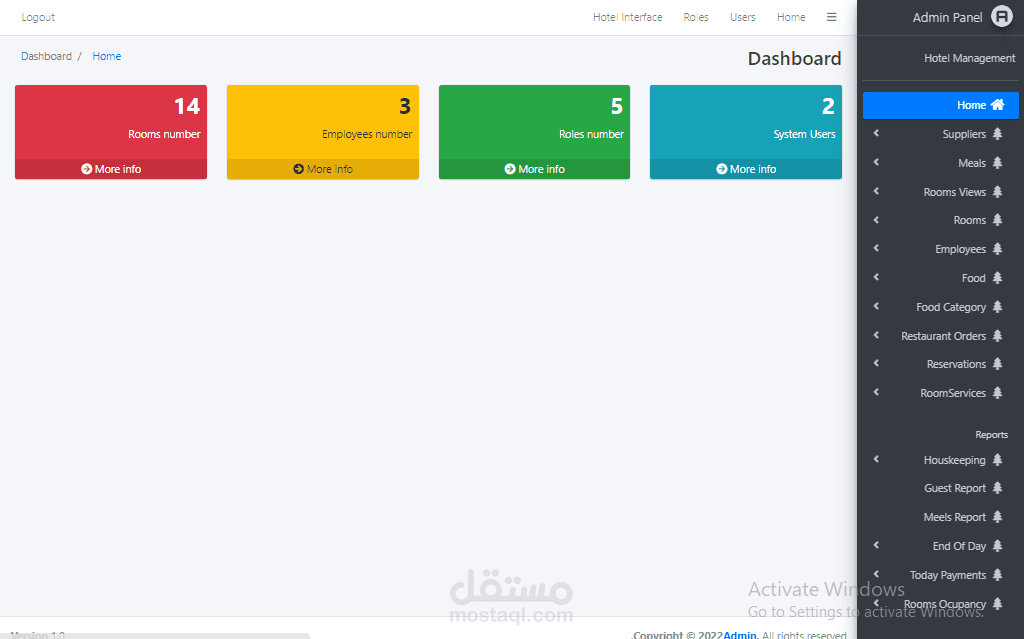1024x639 pixels.
Task: Click the rooms count 14
Action: click(x=187, y=106)
